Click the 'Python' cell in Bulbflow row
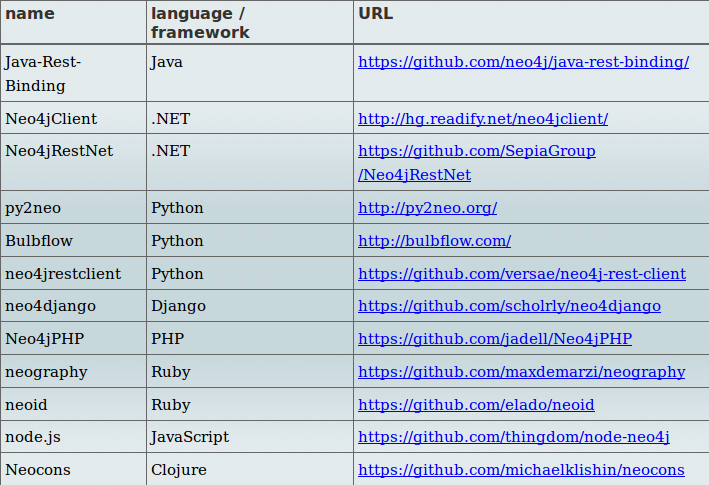This screenshot has width=709, height=485. point(250,240)
